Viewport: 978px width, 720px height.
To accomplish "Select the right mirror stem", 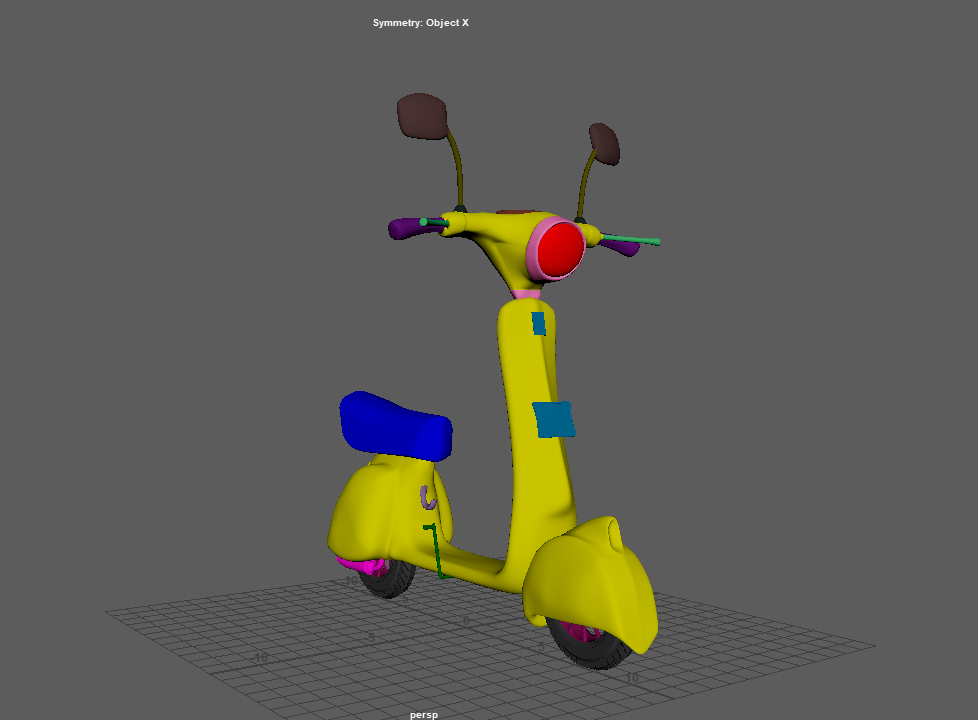I will click(x=586, y=184).
